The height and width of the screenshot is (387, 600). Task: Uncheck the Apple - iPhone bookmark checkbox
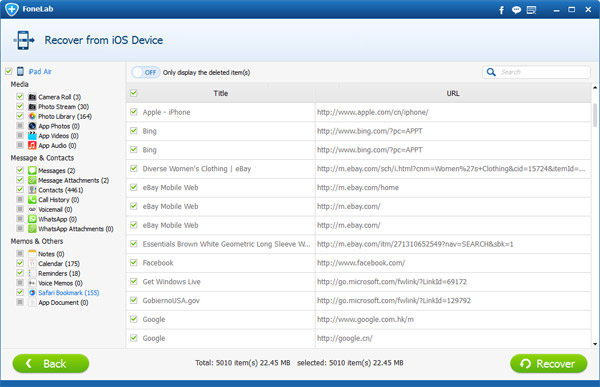[x=134, y=111]
